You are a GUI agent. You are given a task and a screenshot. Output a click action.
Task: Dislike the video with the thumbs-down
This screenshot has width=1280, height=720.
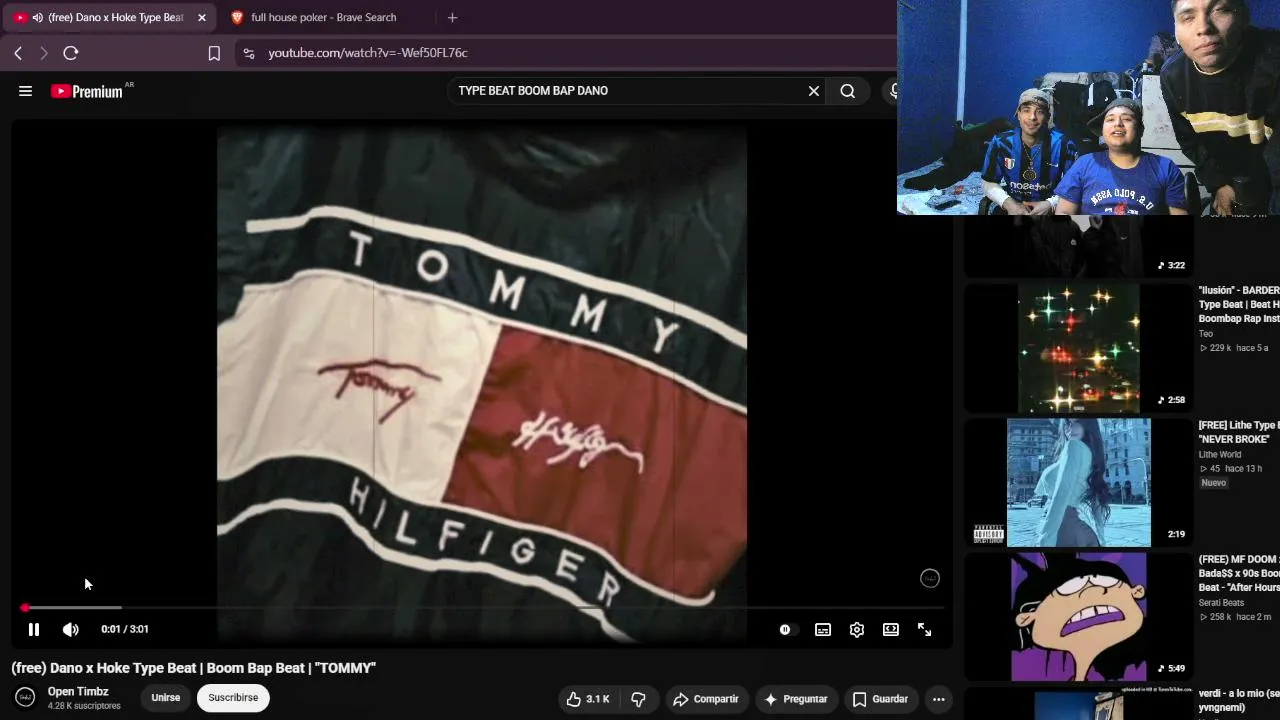coord(638,699)
